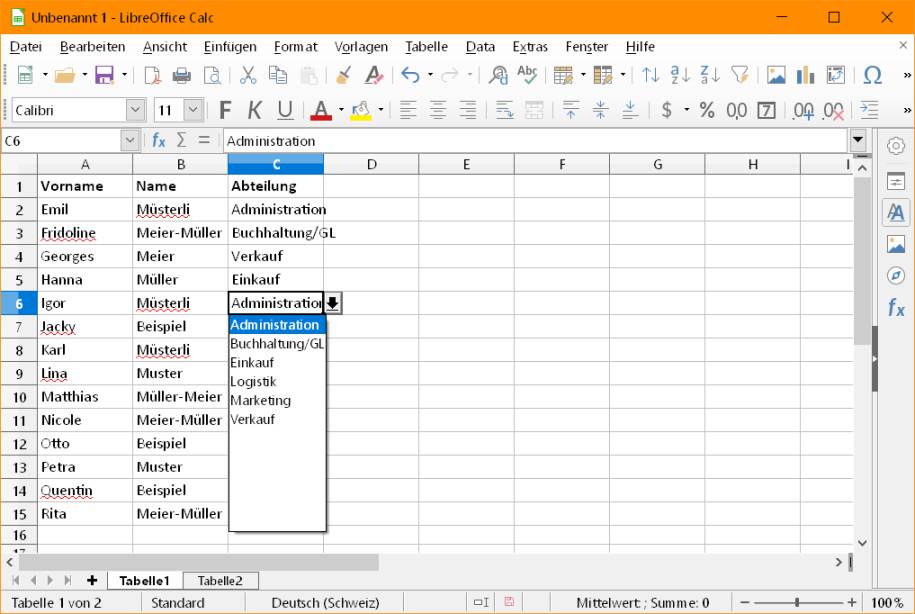This screenshot has width=915, height=614.
Task: Run the spelling check
Action: (527, 75)
